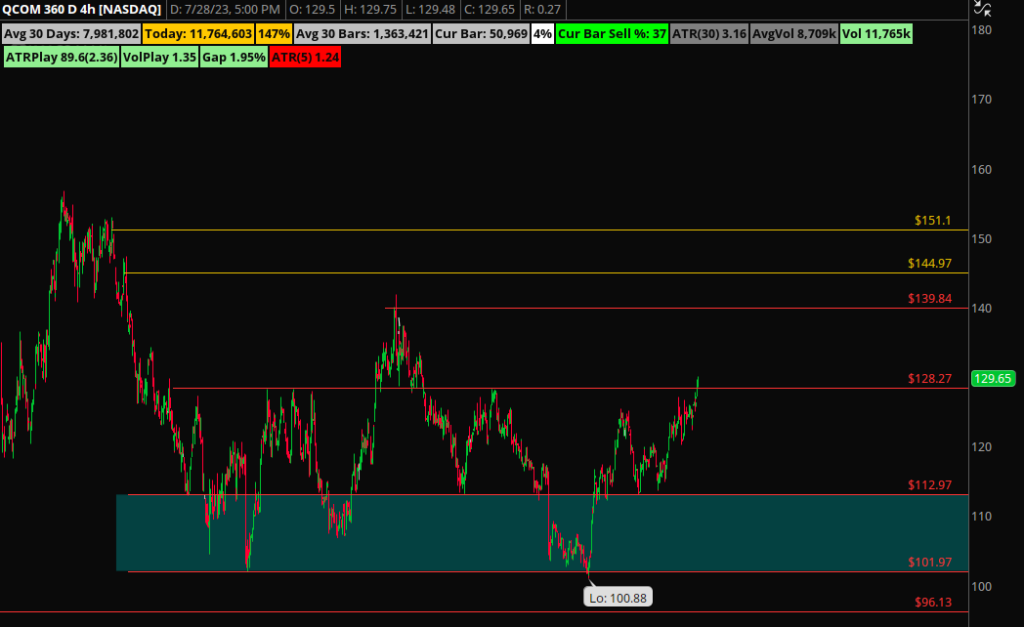Select the Gap 1.95% label
Image resolution: width=1024 pixels, height=627 pixels.
[232, 57]
